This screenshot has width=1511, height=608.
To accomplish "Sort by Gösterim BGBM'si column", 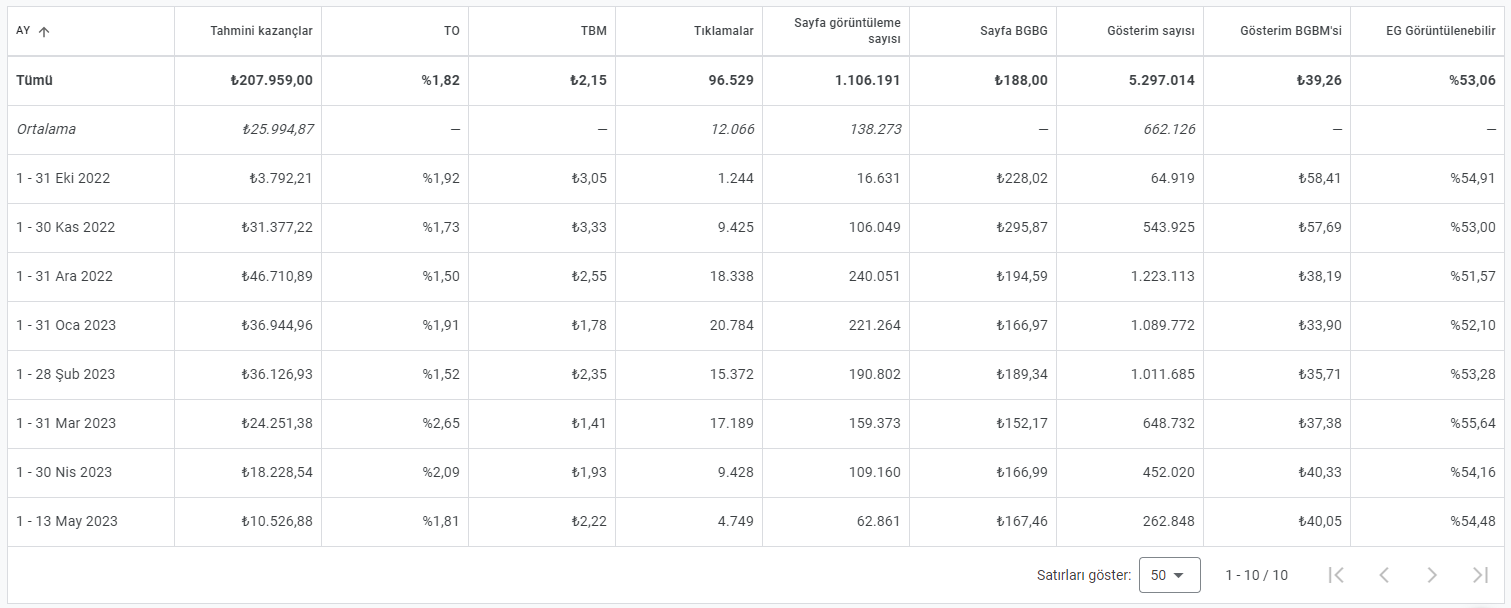I will click(x=1291, y=31).
